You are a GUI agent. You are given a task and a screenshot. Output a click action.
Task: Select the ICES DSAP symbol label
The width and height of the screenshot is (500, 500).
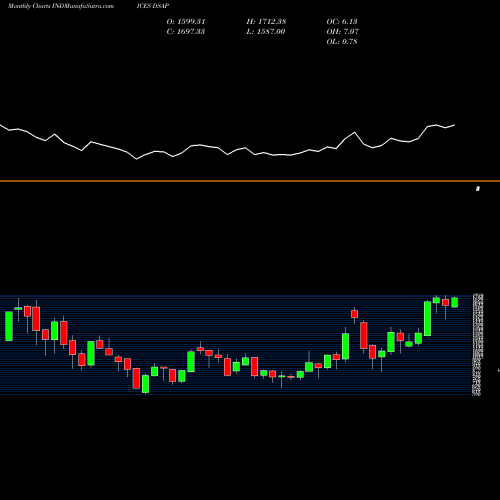click(x=153, y=6)
